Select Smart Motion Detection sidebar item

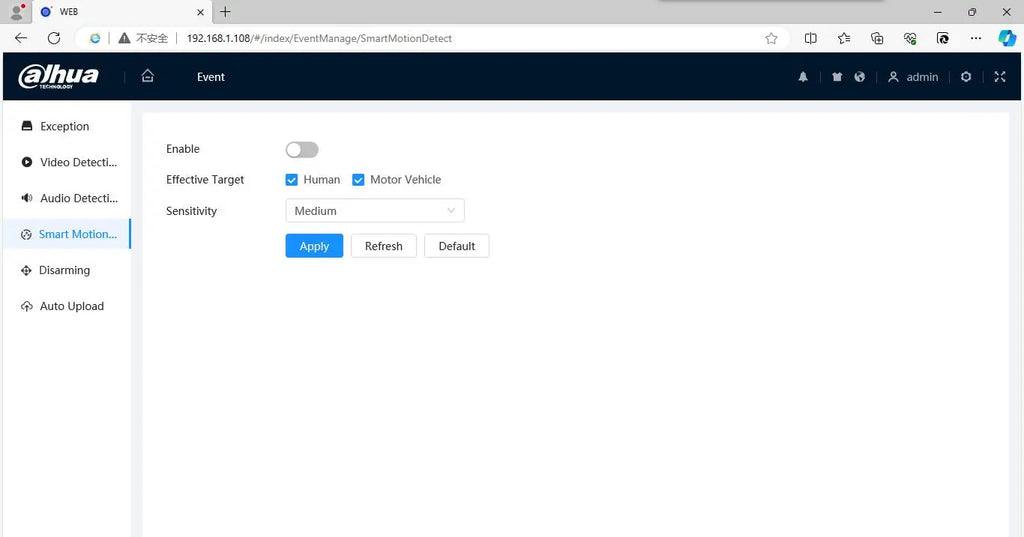(x=67, y=234)
